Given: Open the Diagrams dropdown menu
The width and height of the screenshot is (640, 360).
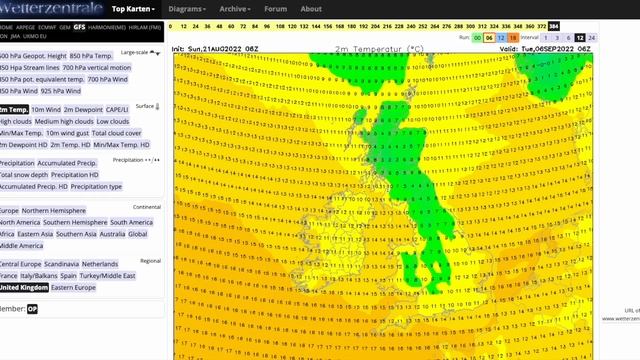Looking at the screenshot, I should (187, 9).
